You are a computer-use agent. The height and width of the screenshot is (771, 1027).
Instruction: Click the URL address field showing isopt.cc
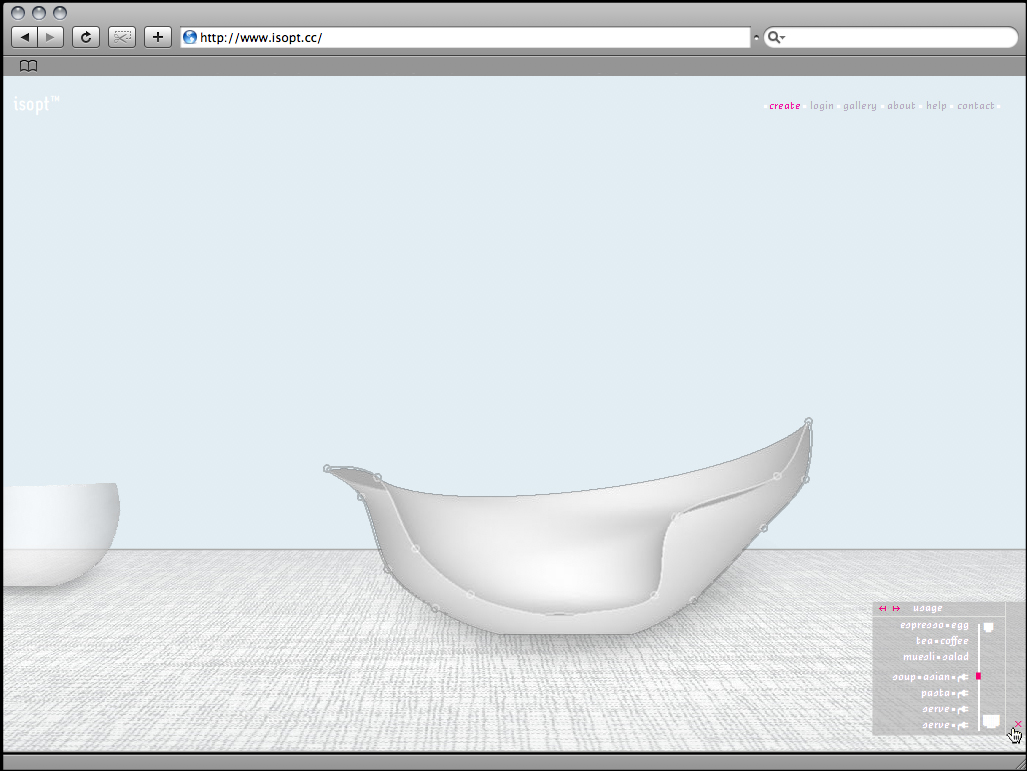(x=465, y=37)
